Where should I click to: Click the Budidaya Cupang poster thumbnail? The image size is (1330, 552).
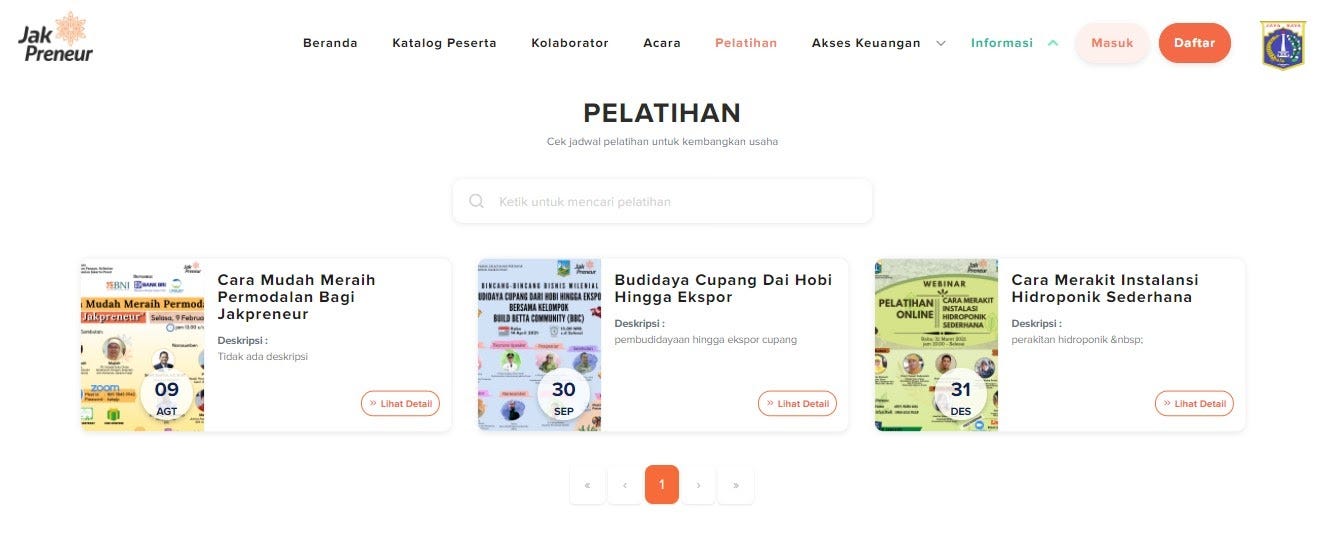pos(539,345)
